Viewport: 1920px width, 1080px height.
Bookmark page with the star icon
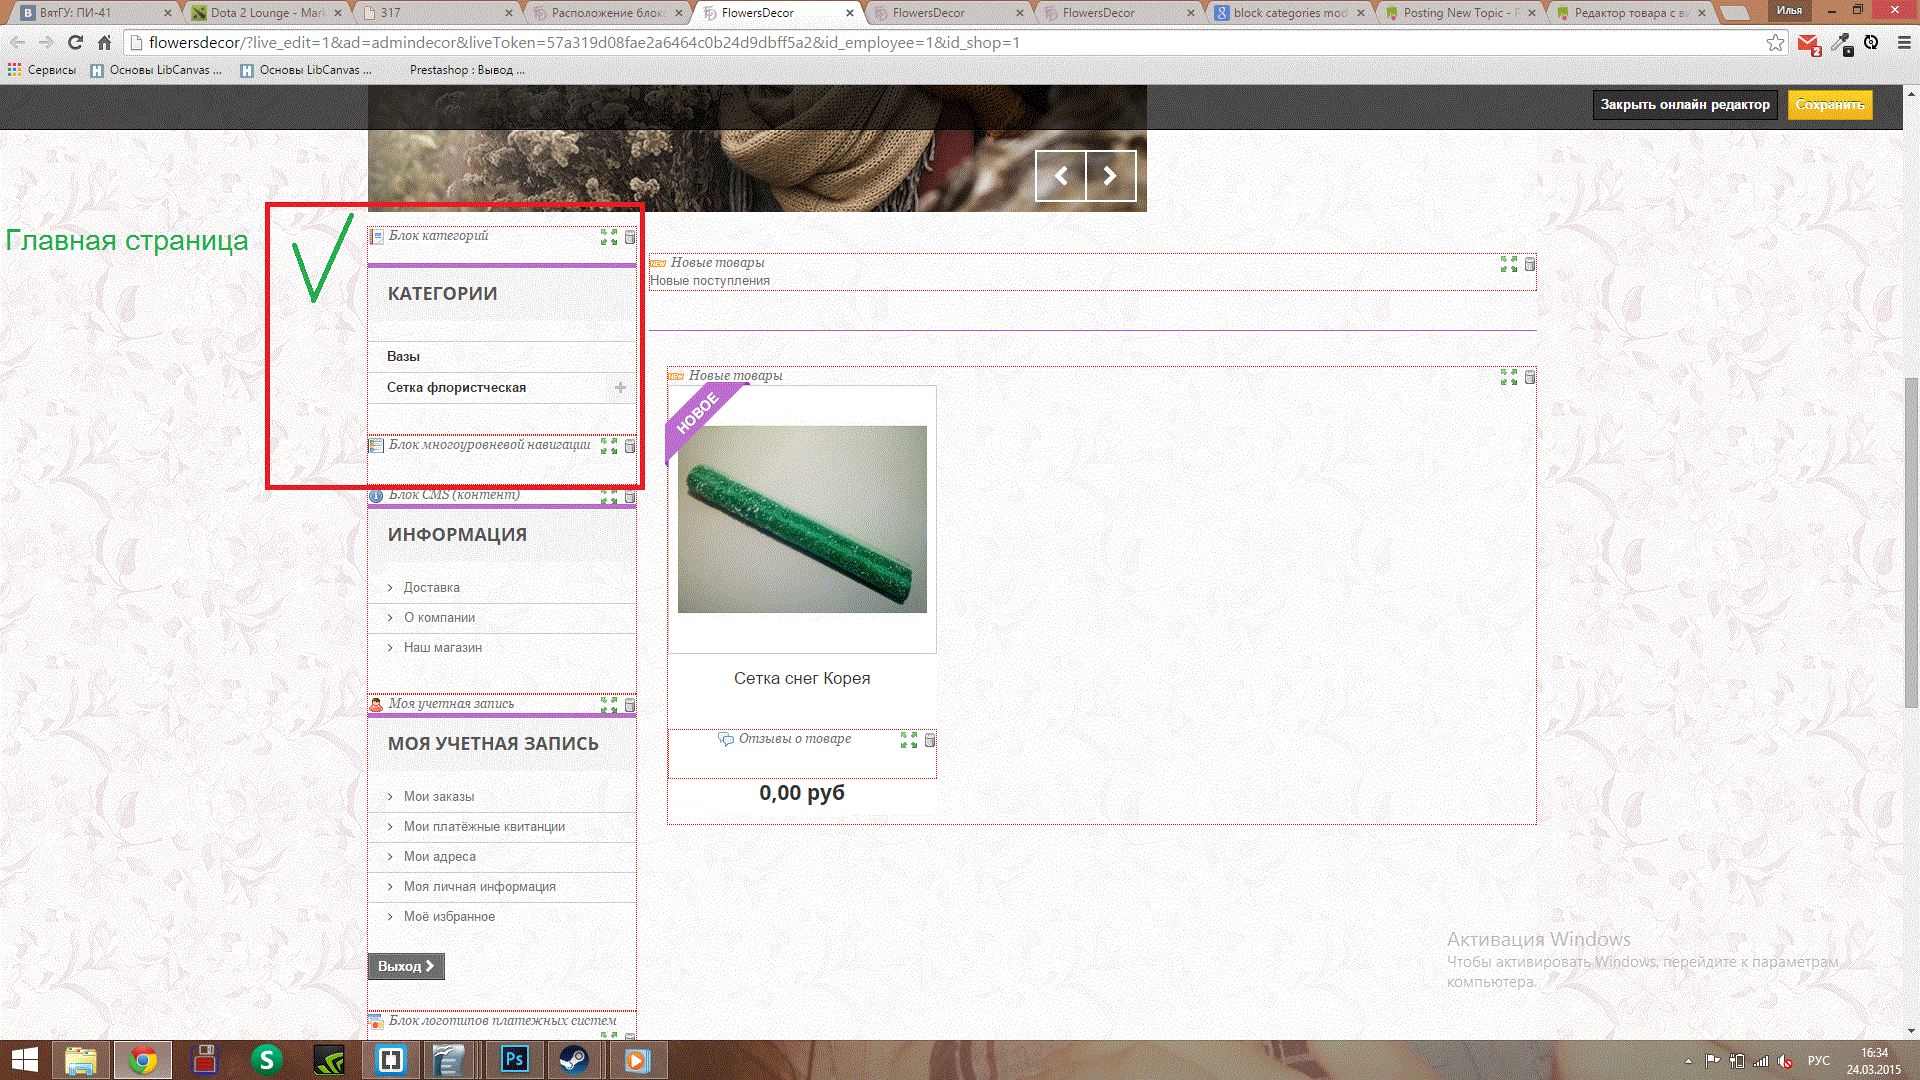tap(1775, 42)
